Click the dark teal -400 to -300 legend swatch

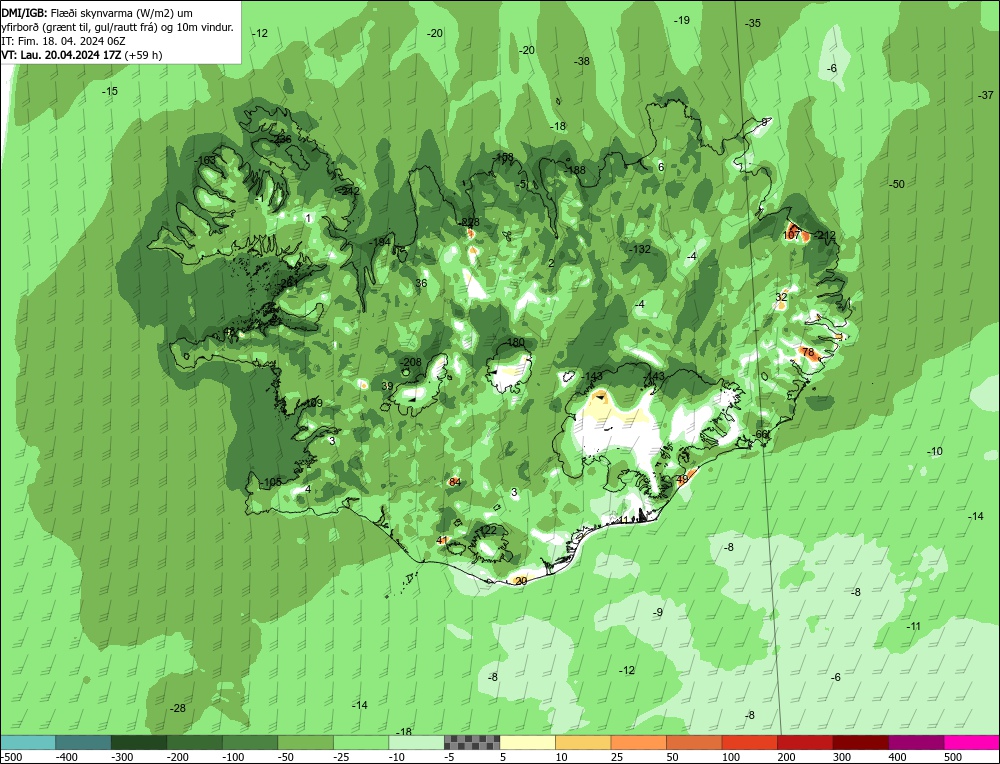click(x=83, y=742)
